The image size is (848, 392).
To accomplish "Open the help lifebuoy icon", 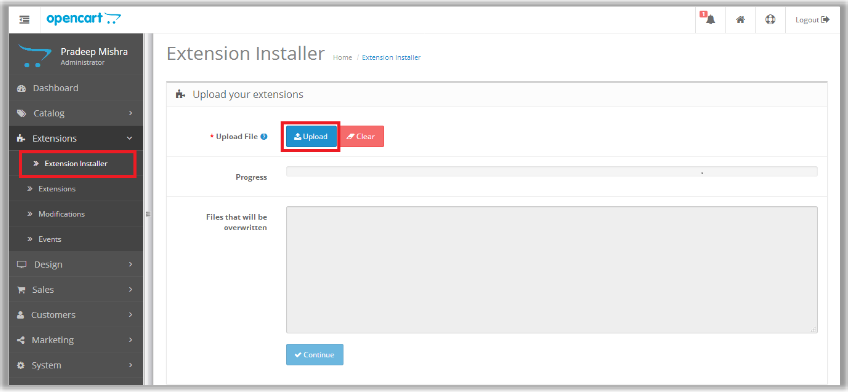I will [770, 19].
